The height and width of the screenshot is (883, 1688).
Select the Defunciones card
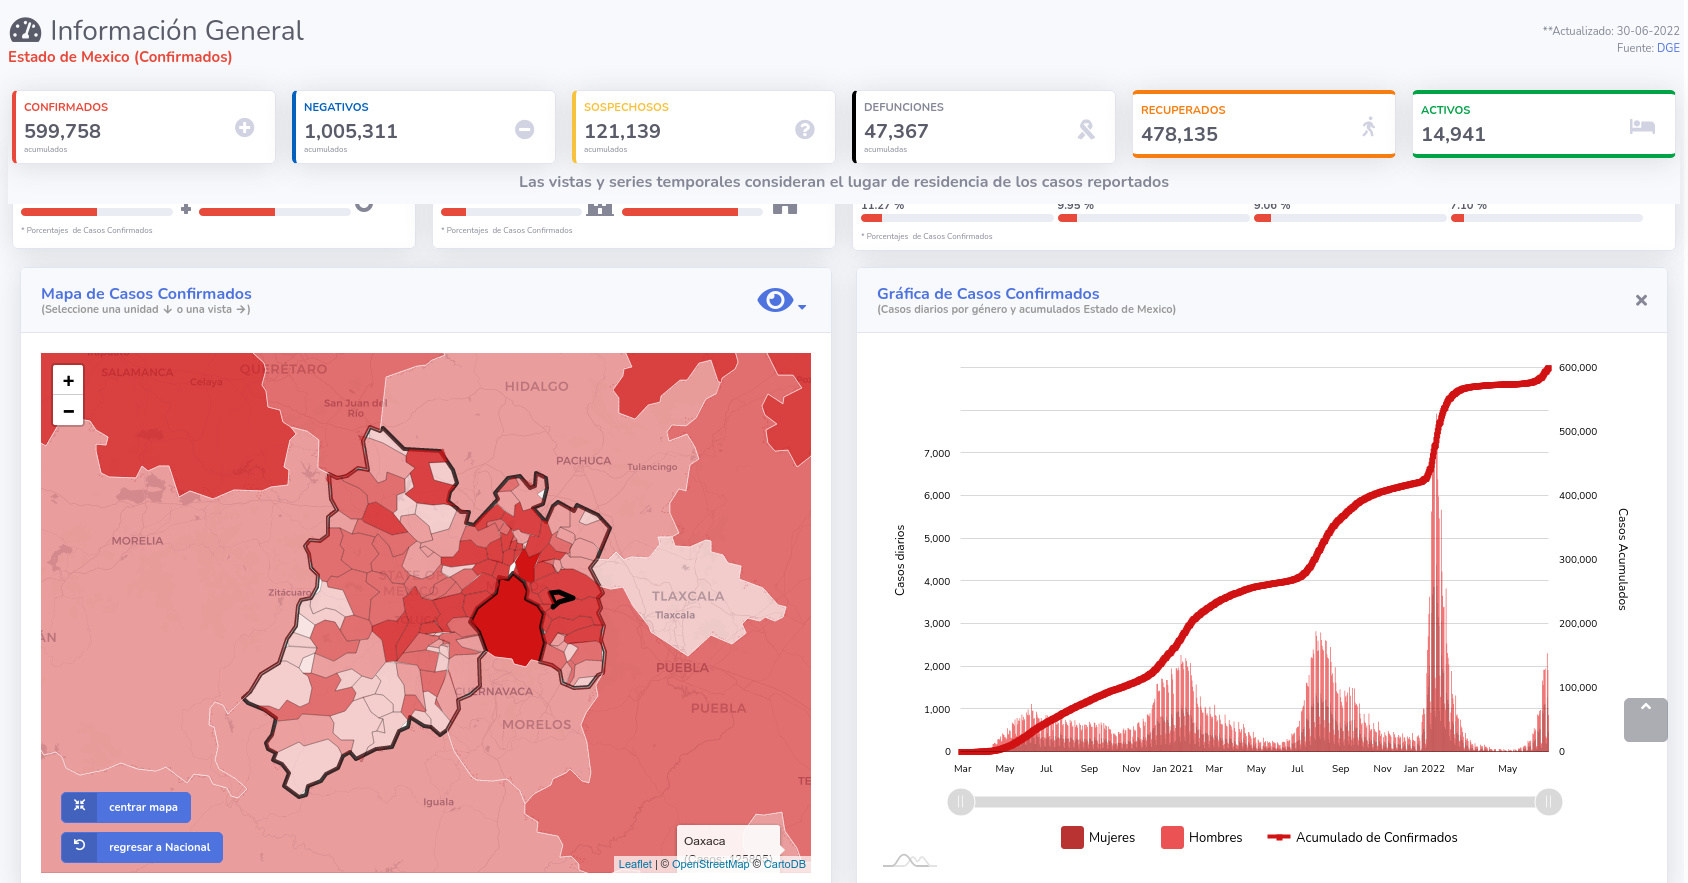tap(984, 127)
